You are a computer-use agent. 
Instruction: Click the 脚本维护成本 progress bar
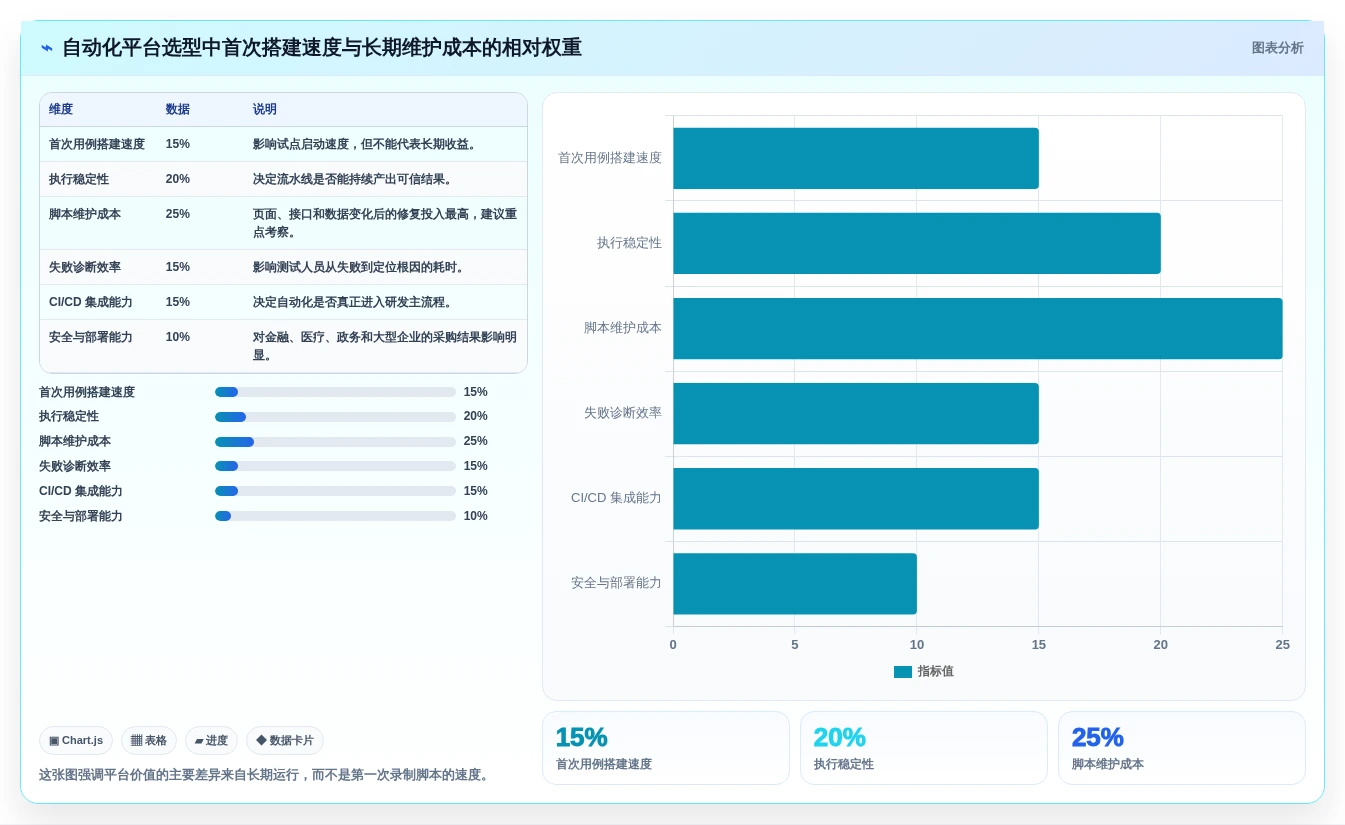335,442
